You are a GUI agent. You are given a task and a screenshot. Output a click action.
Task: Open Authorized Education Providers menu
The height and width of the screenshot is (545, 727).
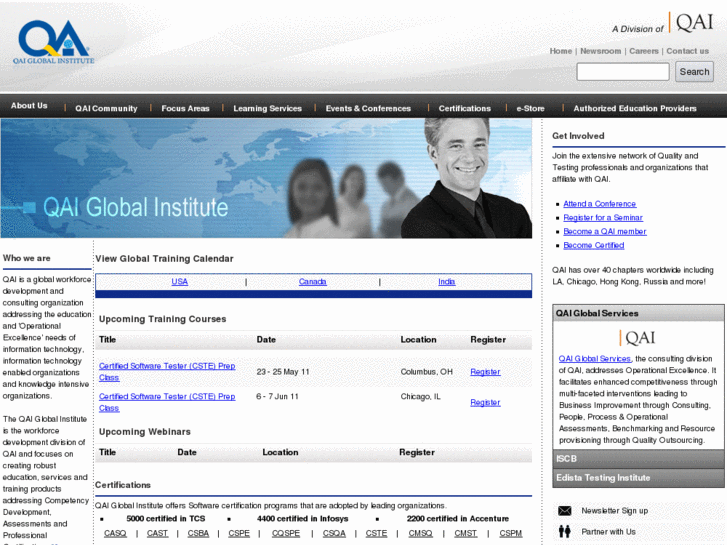point(635,109)
